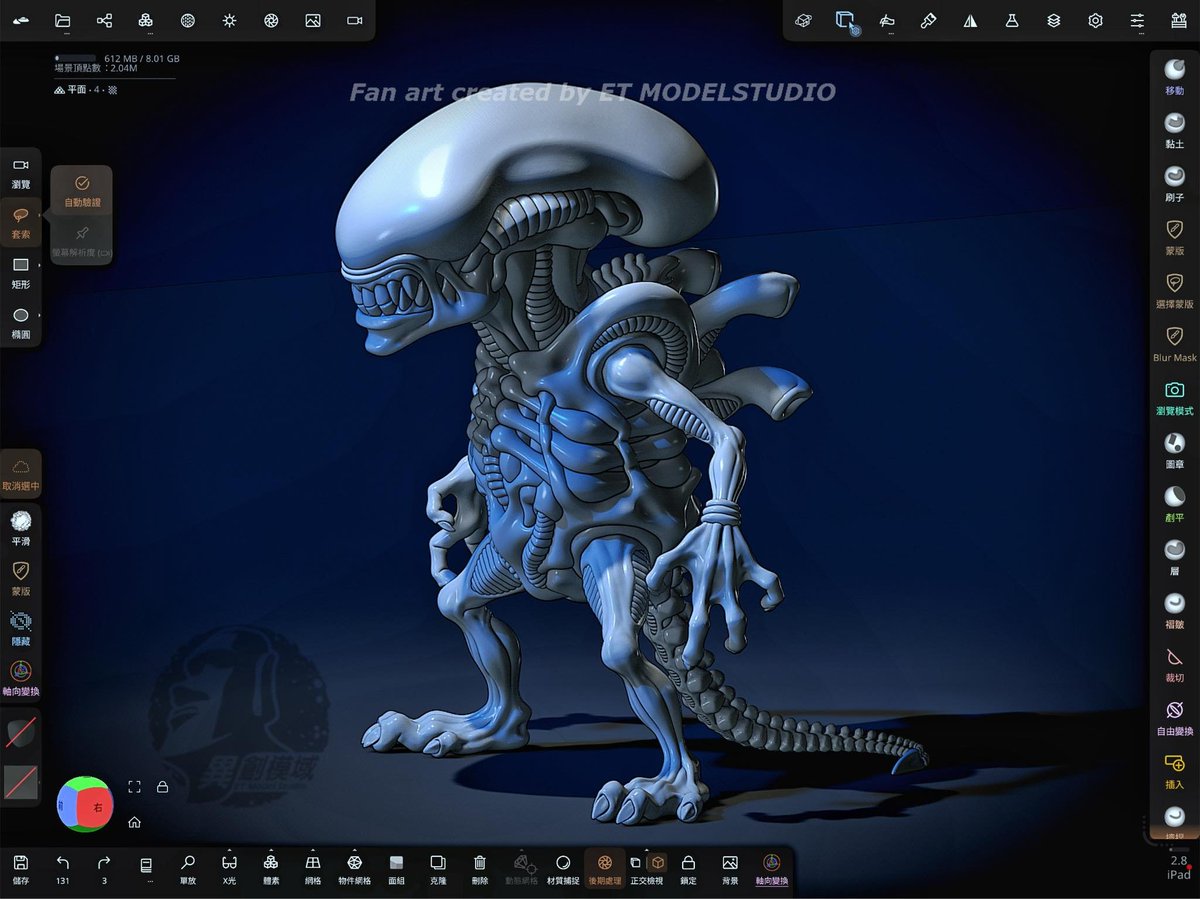Open the interface sliders menu
The height and width of the screenshot is (899, 1200).
pyautogui.click(x=1137, y=20)
